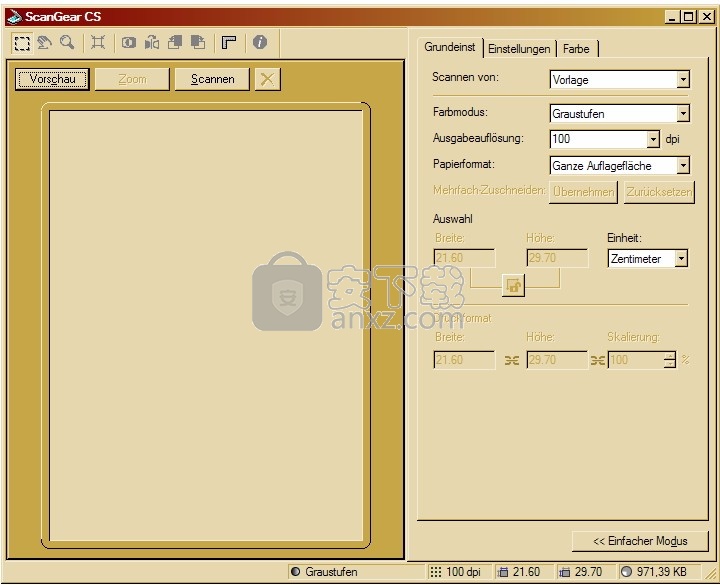The image size is (720, 585).
Task: Click the Mehrfach-Zuschneiden label
Action: click(x=489, y=191)
